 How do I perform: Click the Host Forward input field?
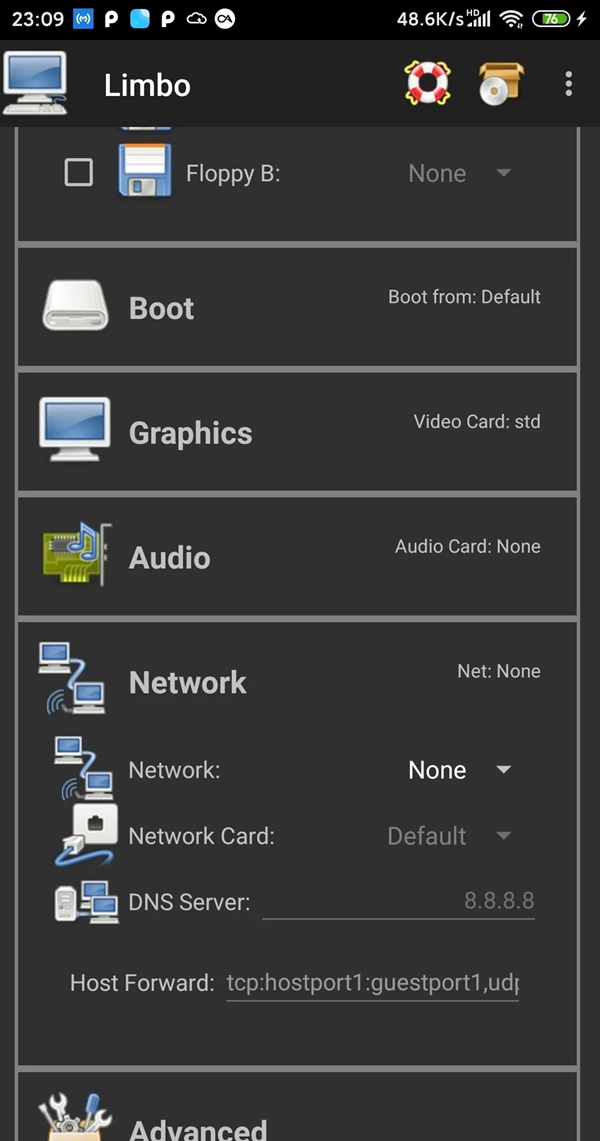372,984
